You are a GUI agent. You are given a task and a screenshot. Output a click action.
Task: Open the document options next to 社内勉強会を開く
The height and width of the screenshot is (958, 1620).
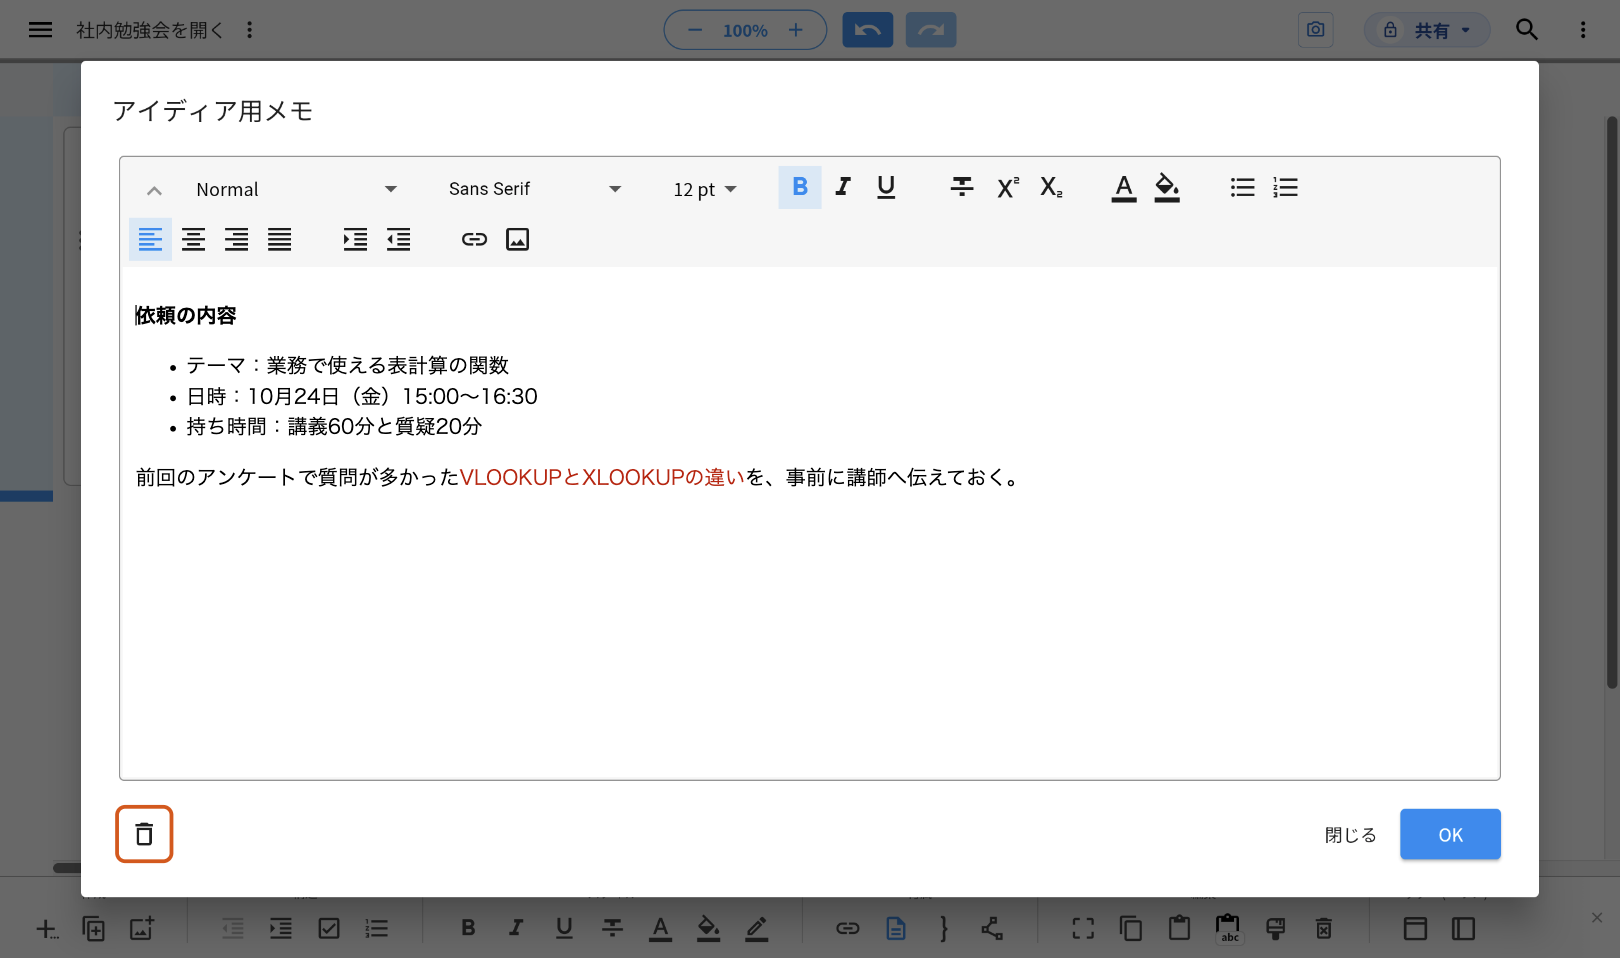pyautogui.click(x=250, y=30)
